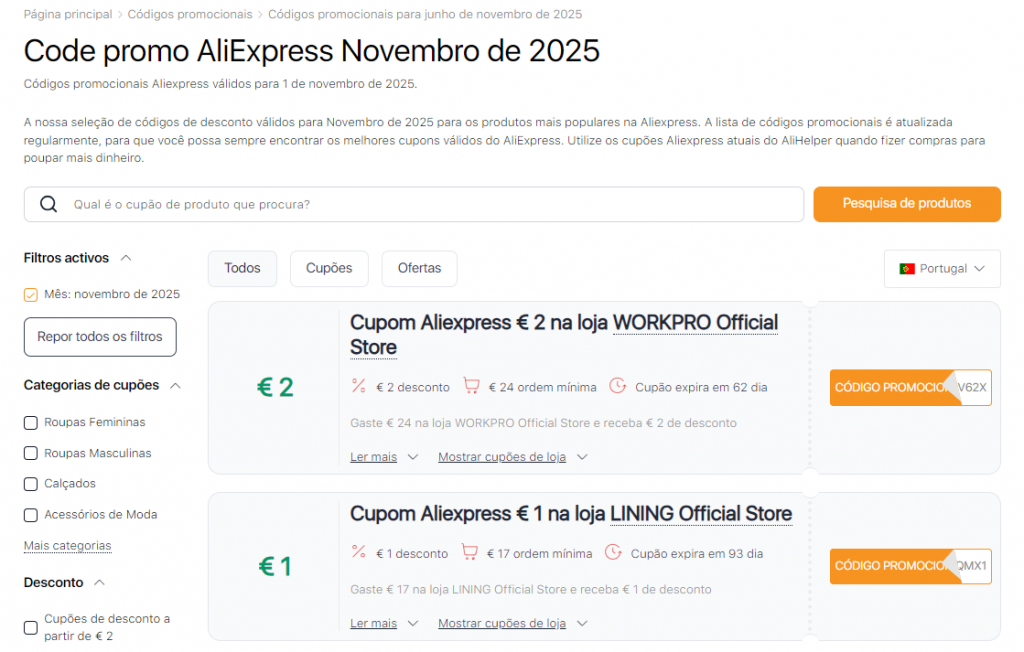Viewport: 1024px width, 652px height.
Task: Click cart icon in WORKPRO coupon
Action: pyautogui.click(x=470, y=386)
